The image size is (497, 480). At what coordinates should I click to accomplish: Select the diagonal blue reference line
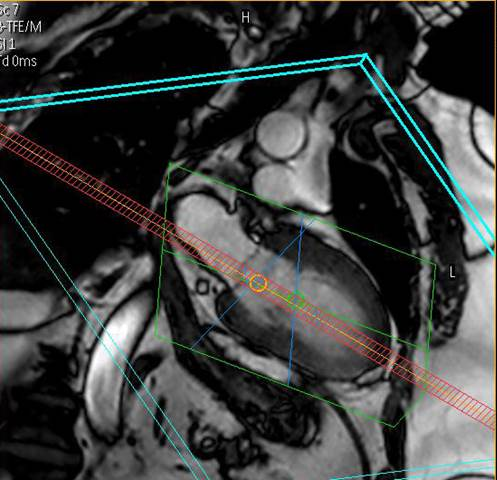tap(252, 283)
